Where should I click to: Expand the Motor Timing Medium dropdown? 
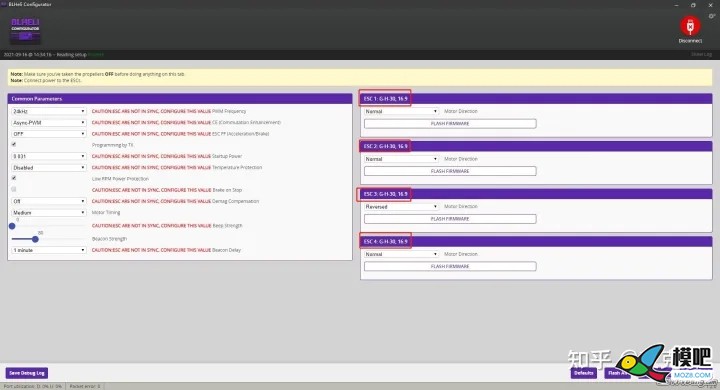tap(49, 213)
